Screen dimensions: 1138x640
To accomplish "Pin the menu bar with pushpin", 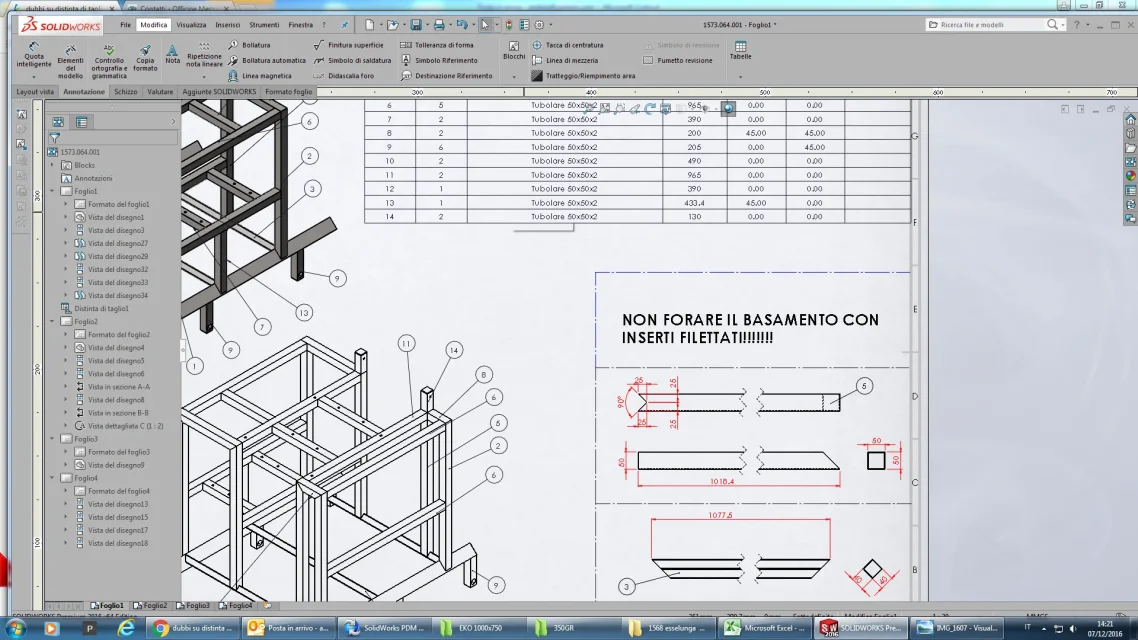I will (x=344, y=25).
